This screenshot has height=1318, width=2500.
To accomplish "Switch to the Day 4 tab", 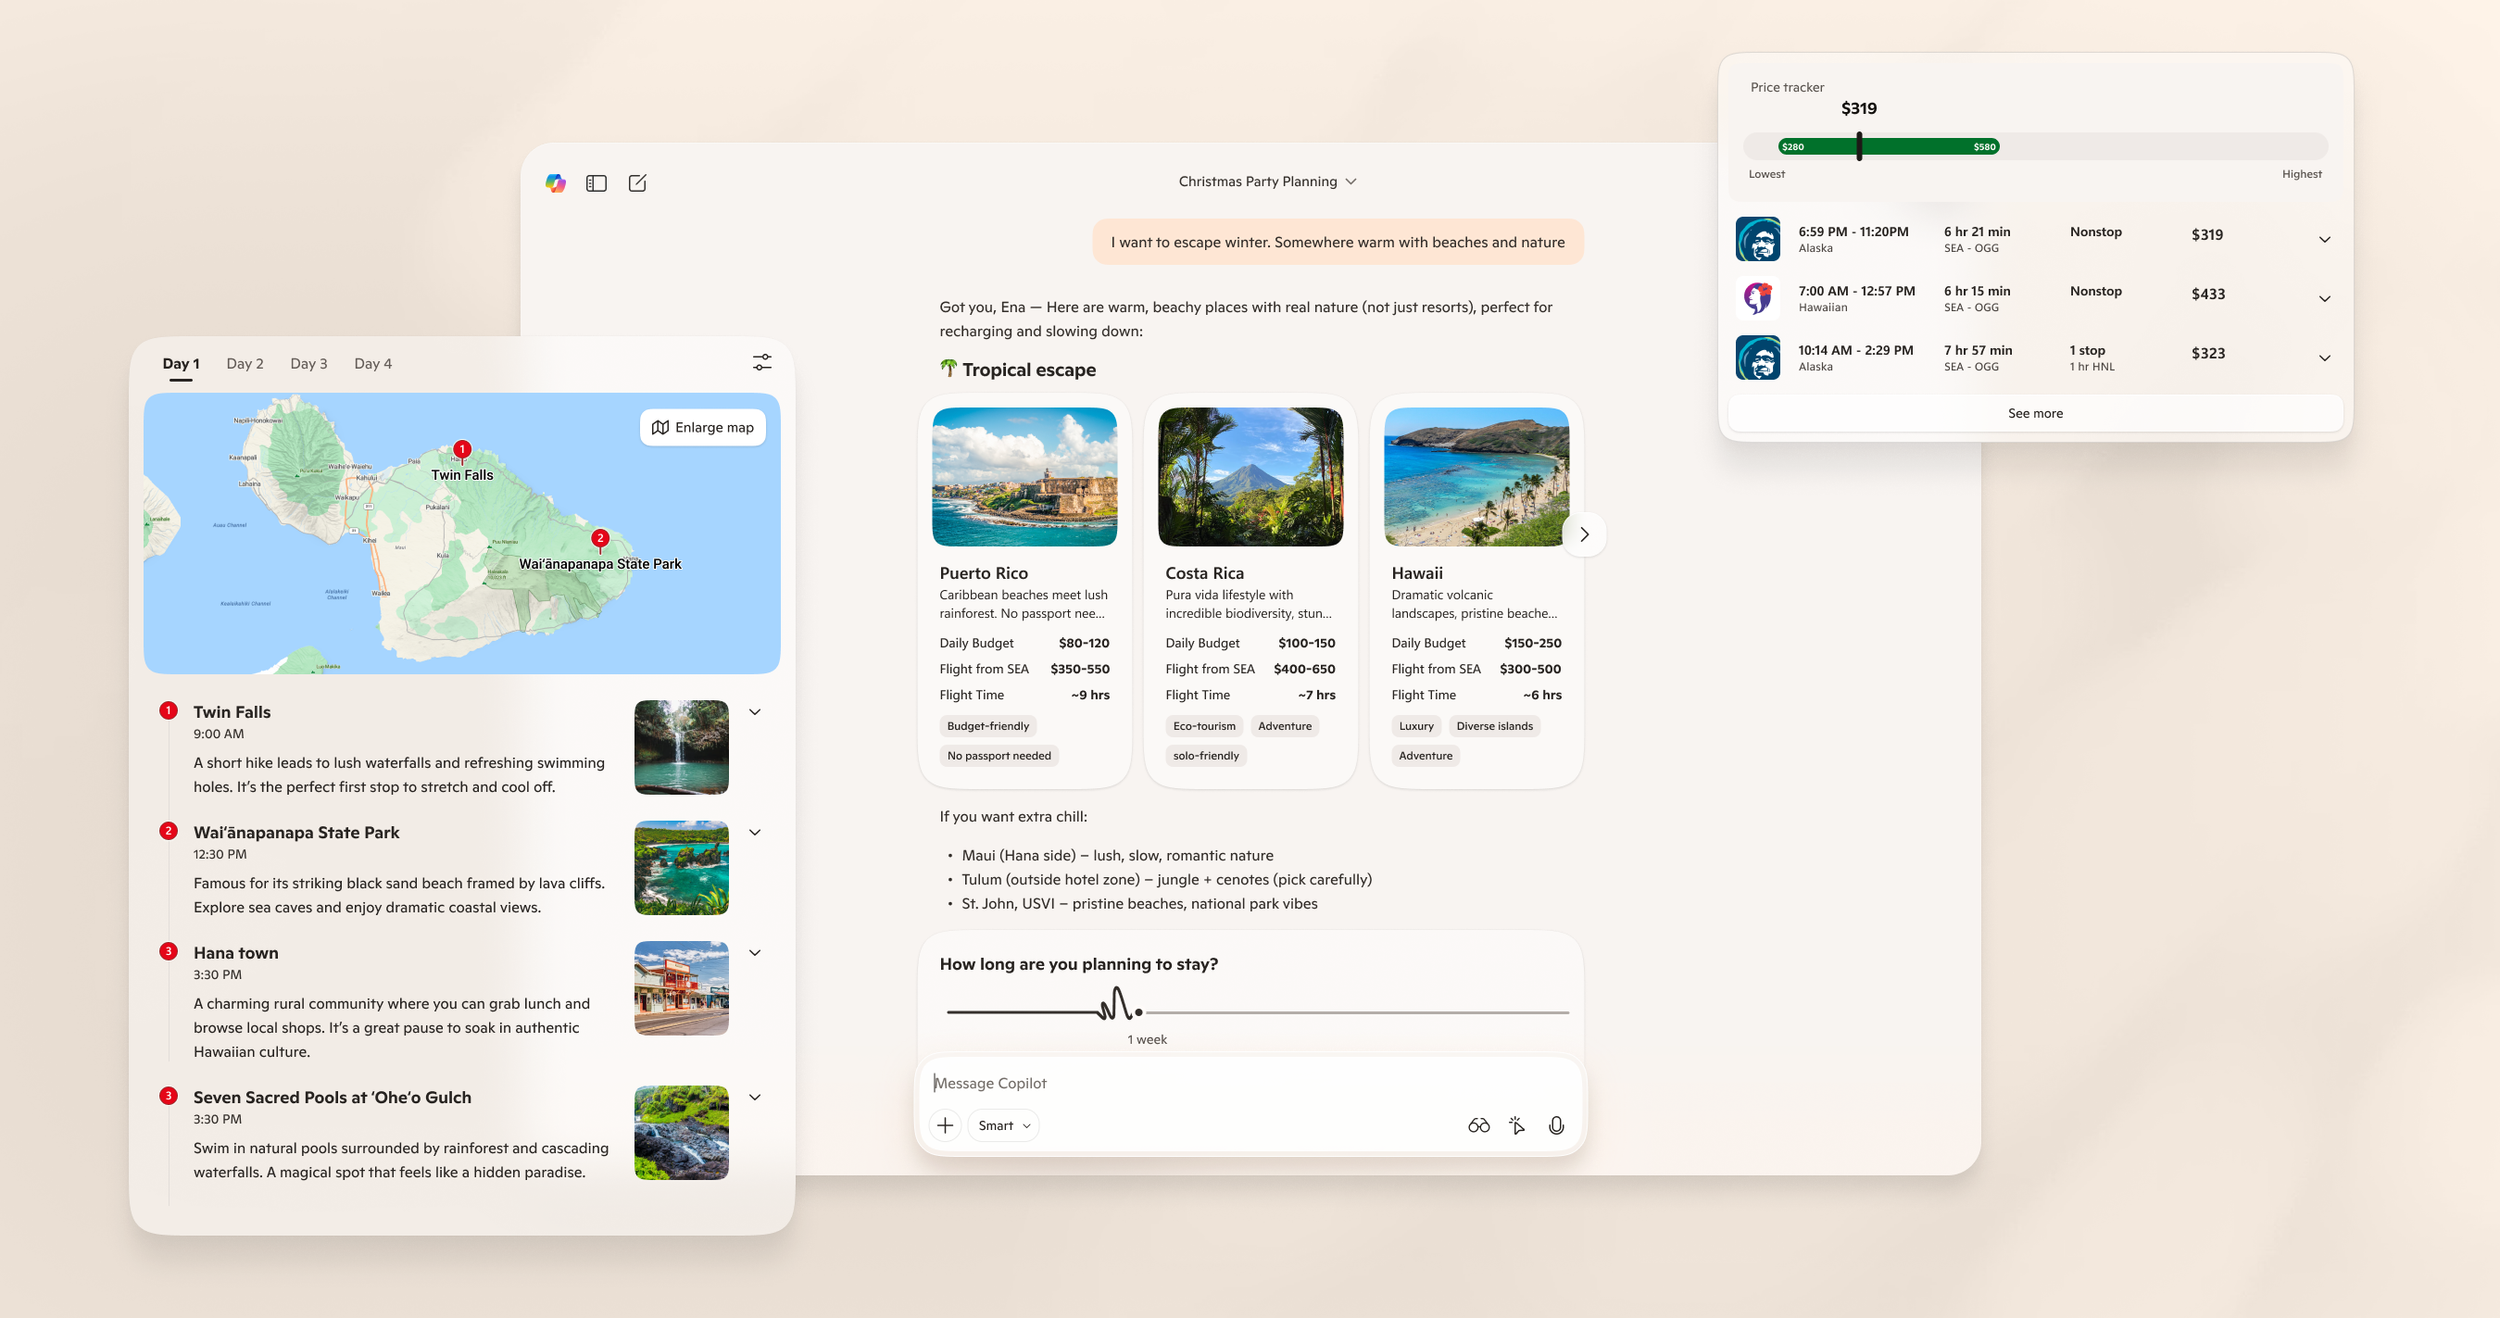I will 373,364.
